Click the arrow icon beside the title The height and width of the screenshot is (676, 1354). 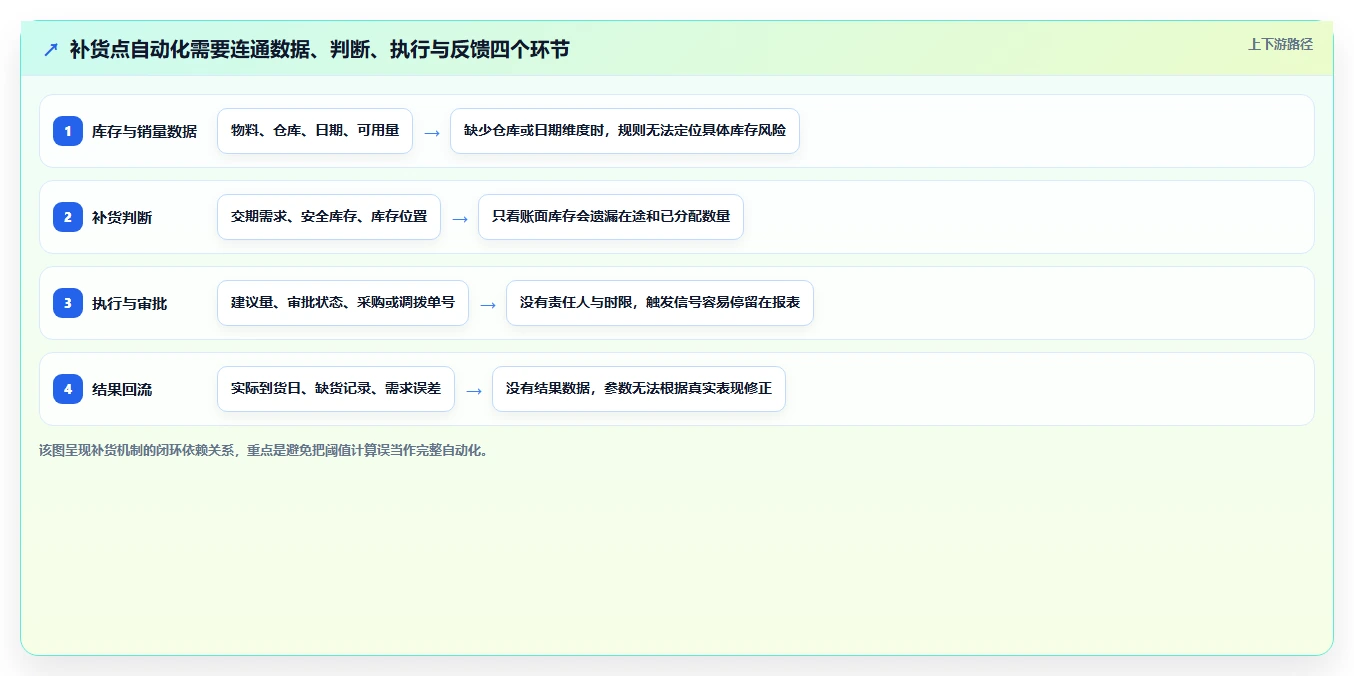(x=51, y=49)
